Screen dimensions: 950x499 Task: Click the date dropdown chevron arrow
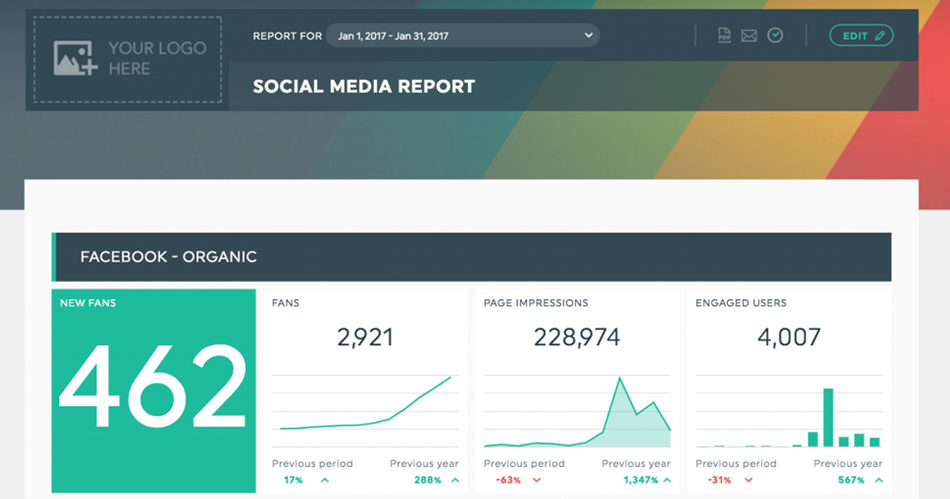(588, 35)
